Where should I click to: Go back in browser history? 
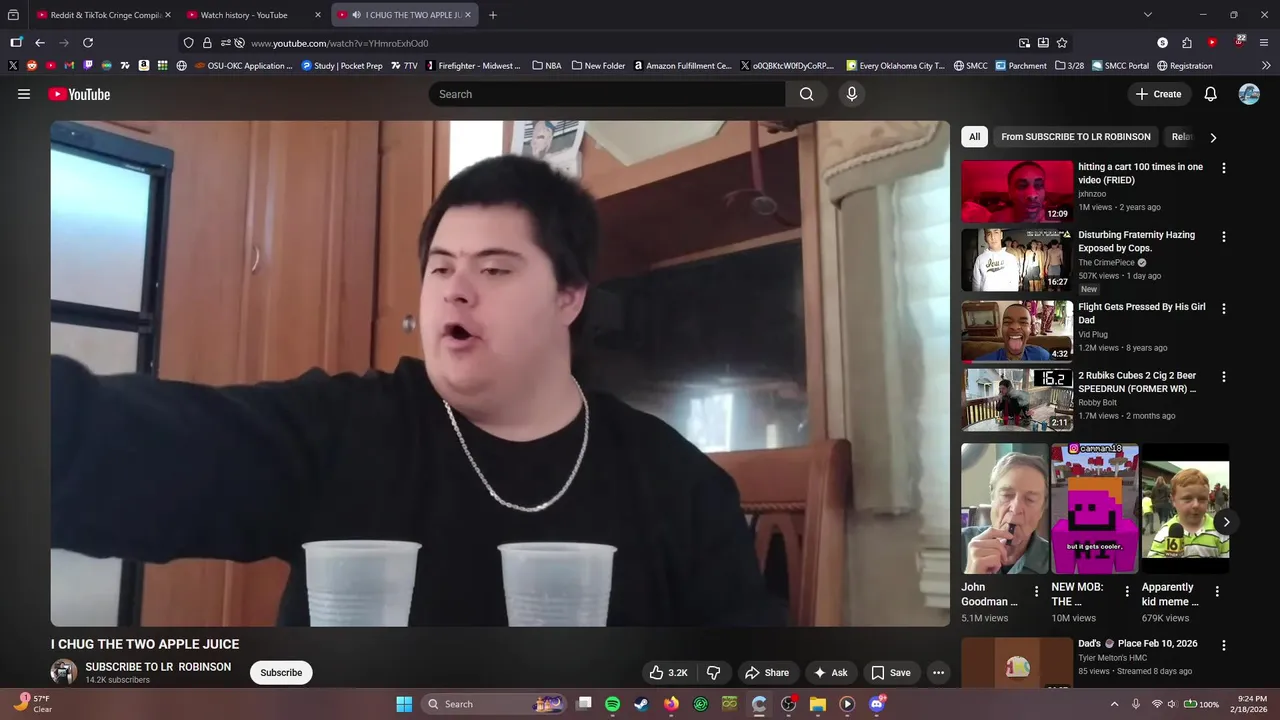[40, 43]
